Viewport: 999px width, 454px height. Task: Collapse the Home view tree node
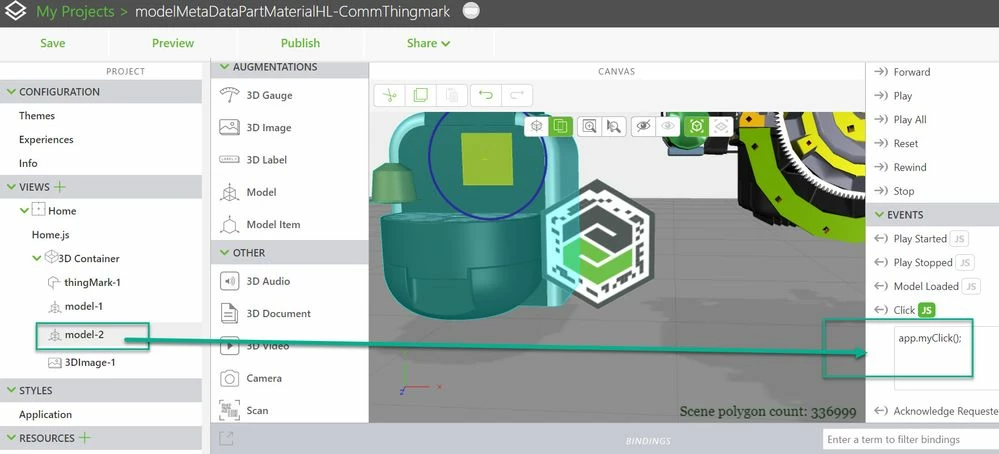[x=24, y=211]
